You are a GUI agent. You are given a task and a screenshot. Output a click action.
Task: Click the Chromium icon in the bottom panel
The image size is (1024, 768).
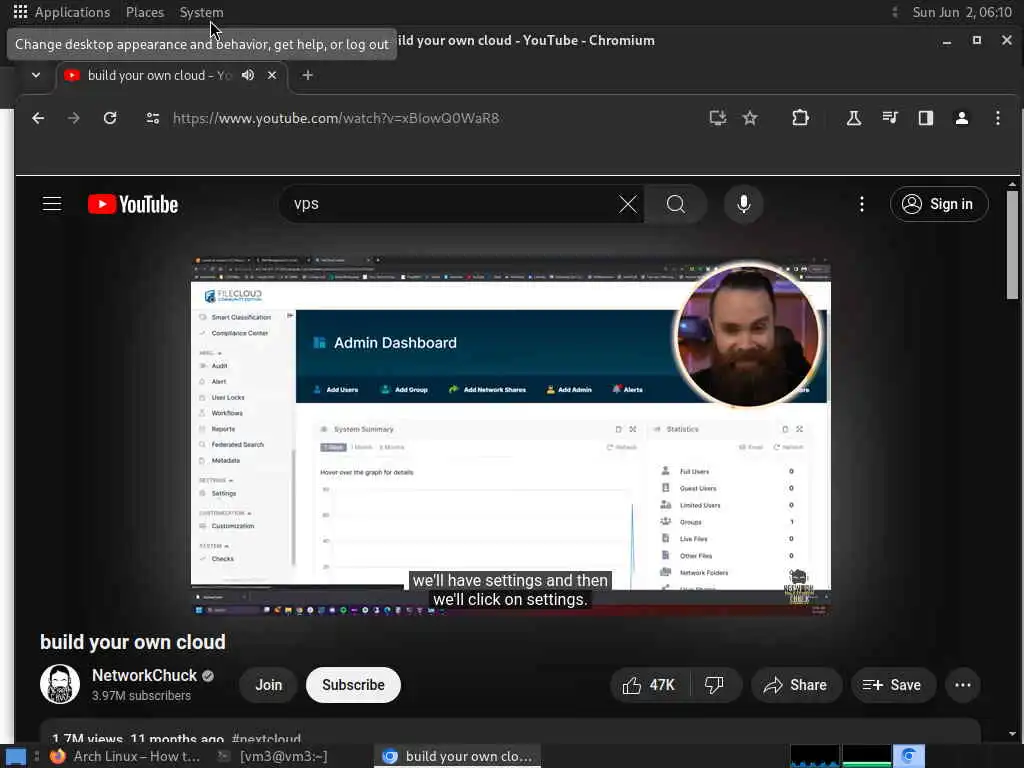(x=909, y=756)
